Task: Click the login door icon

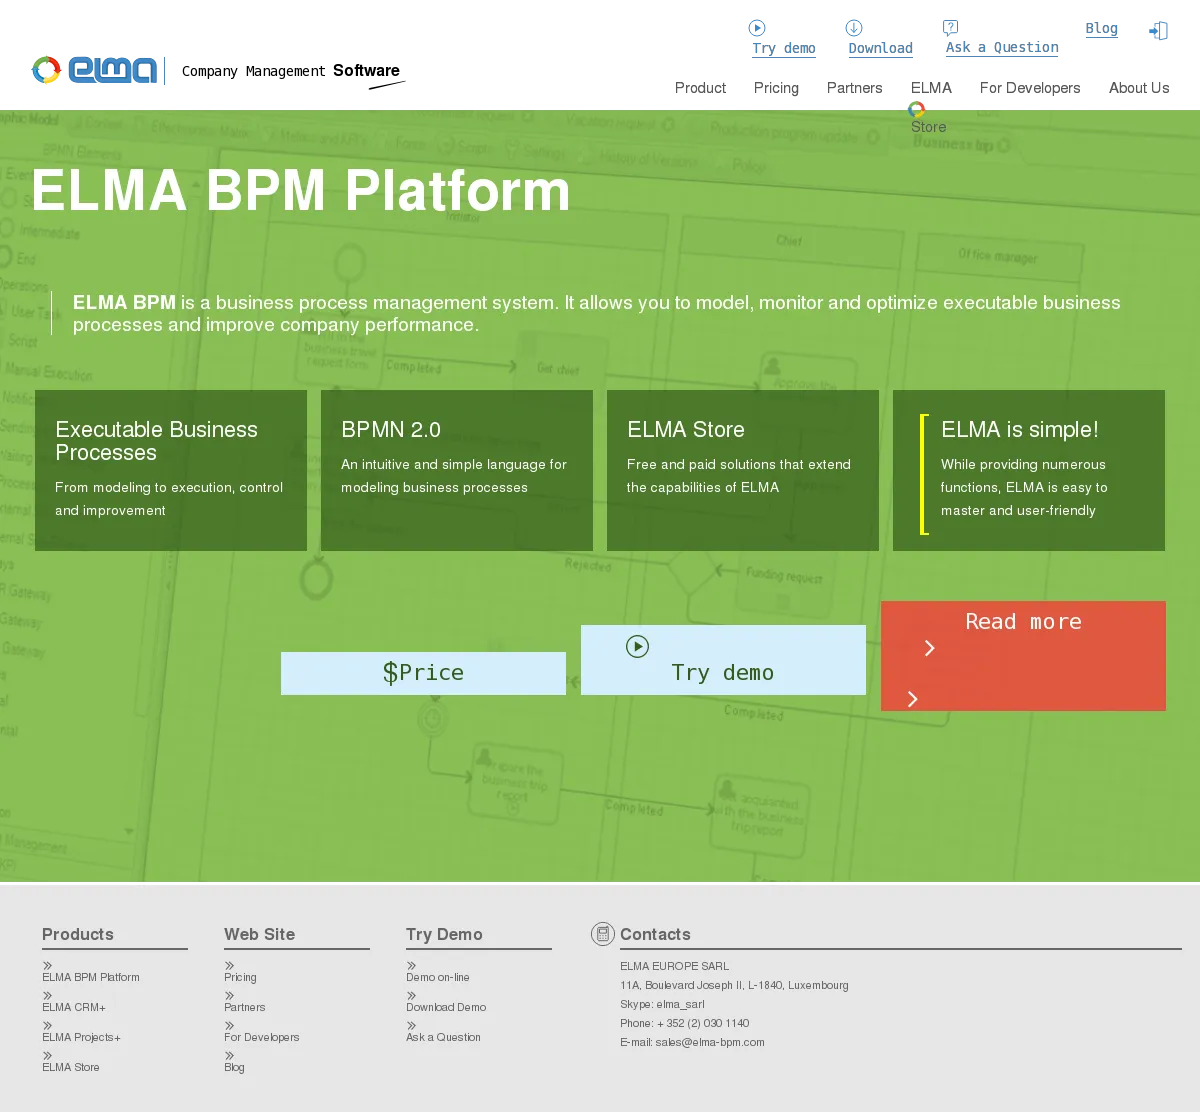Action: [x=1158, y=31]
